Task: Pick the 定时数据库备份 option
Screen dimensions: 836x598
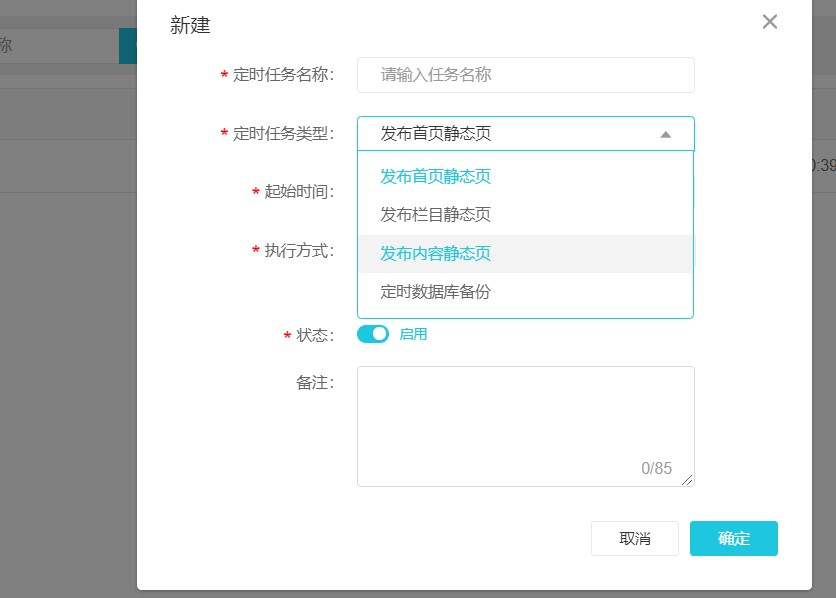Action: point(436,292)
